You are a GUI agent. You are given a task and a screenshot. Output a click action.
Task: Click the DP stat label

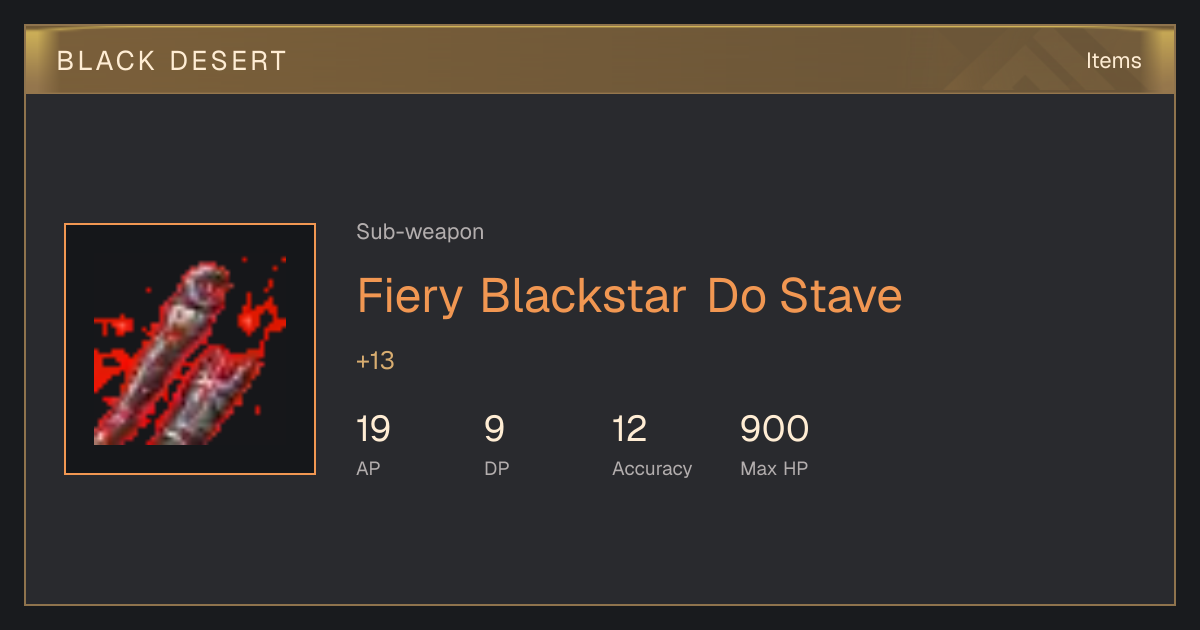pyautogui.click(x=497, y=468)
